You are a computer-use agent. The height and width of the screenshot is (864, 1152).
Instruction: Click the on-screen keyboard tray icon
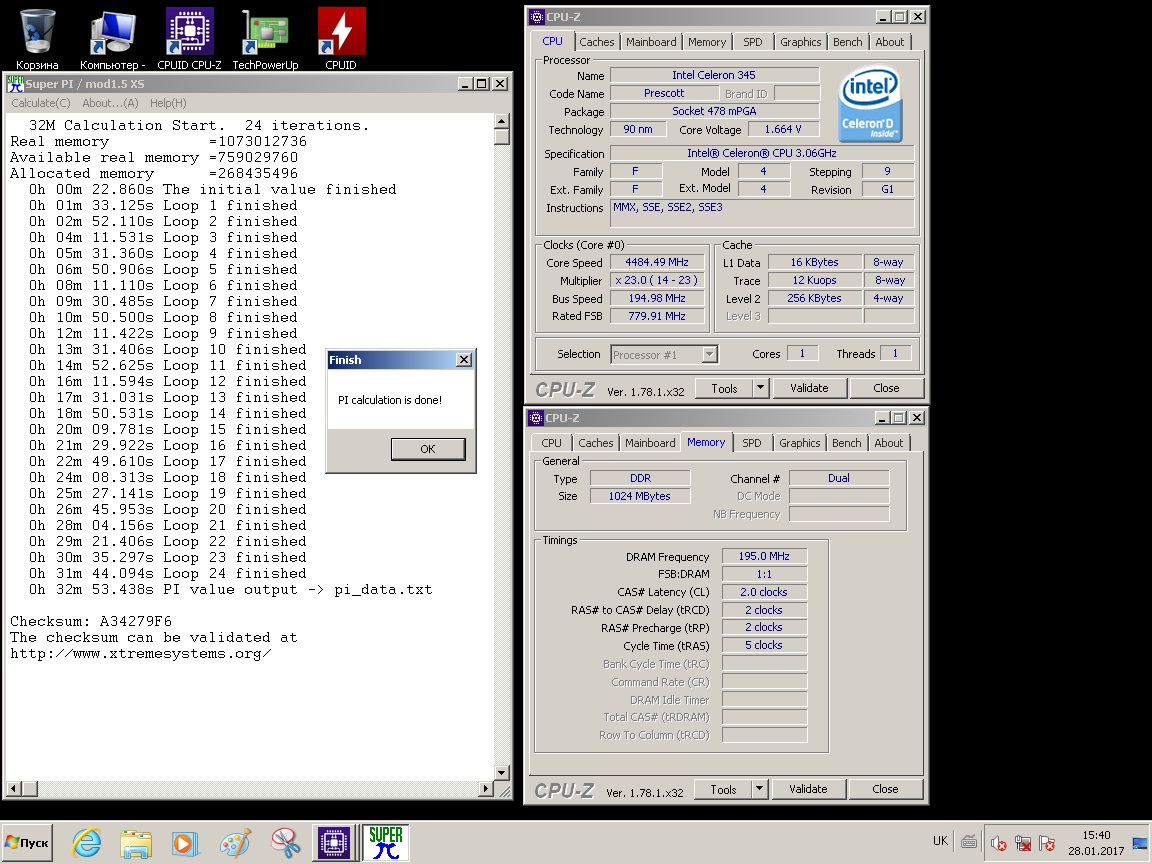coord(969,842)
